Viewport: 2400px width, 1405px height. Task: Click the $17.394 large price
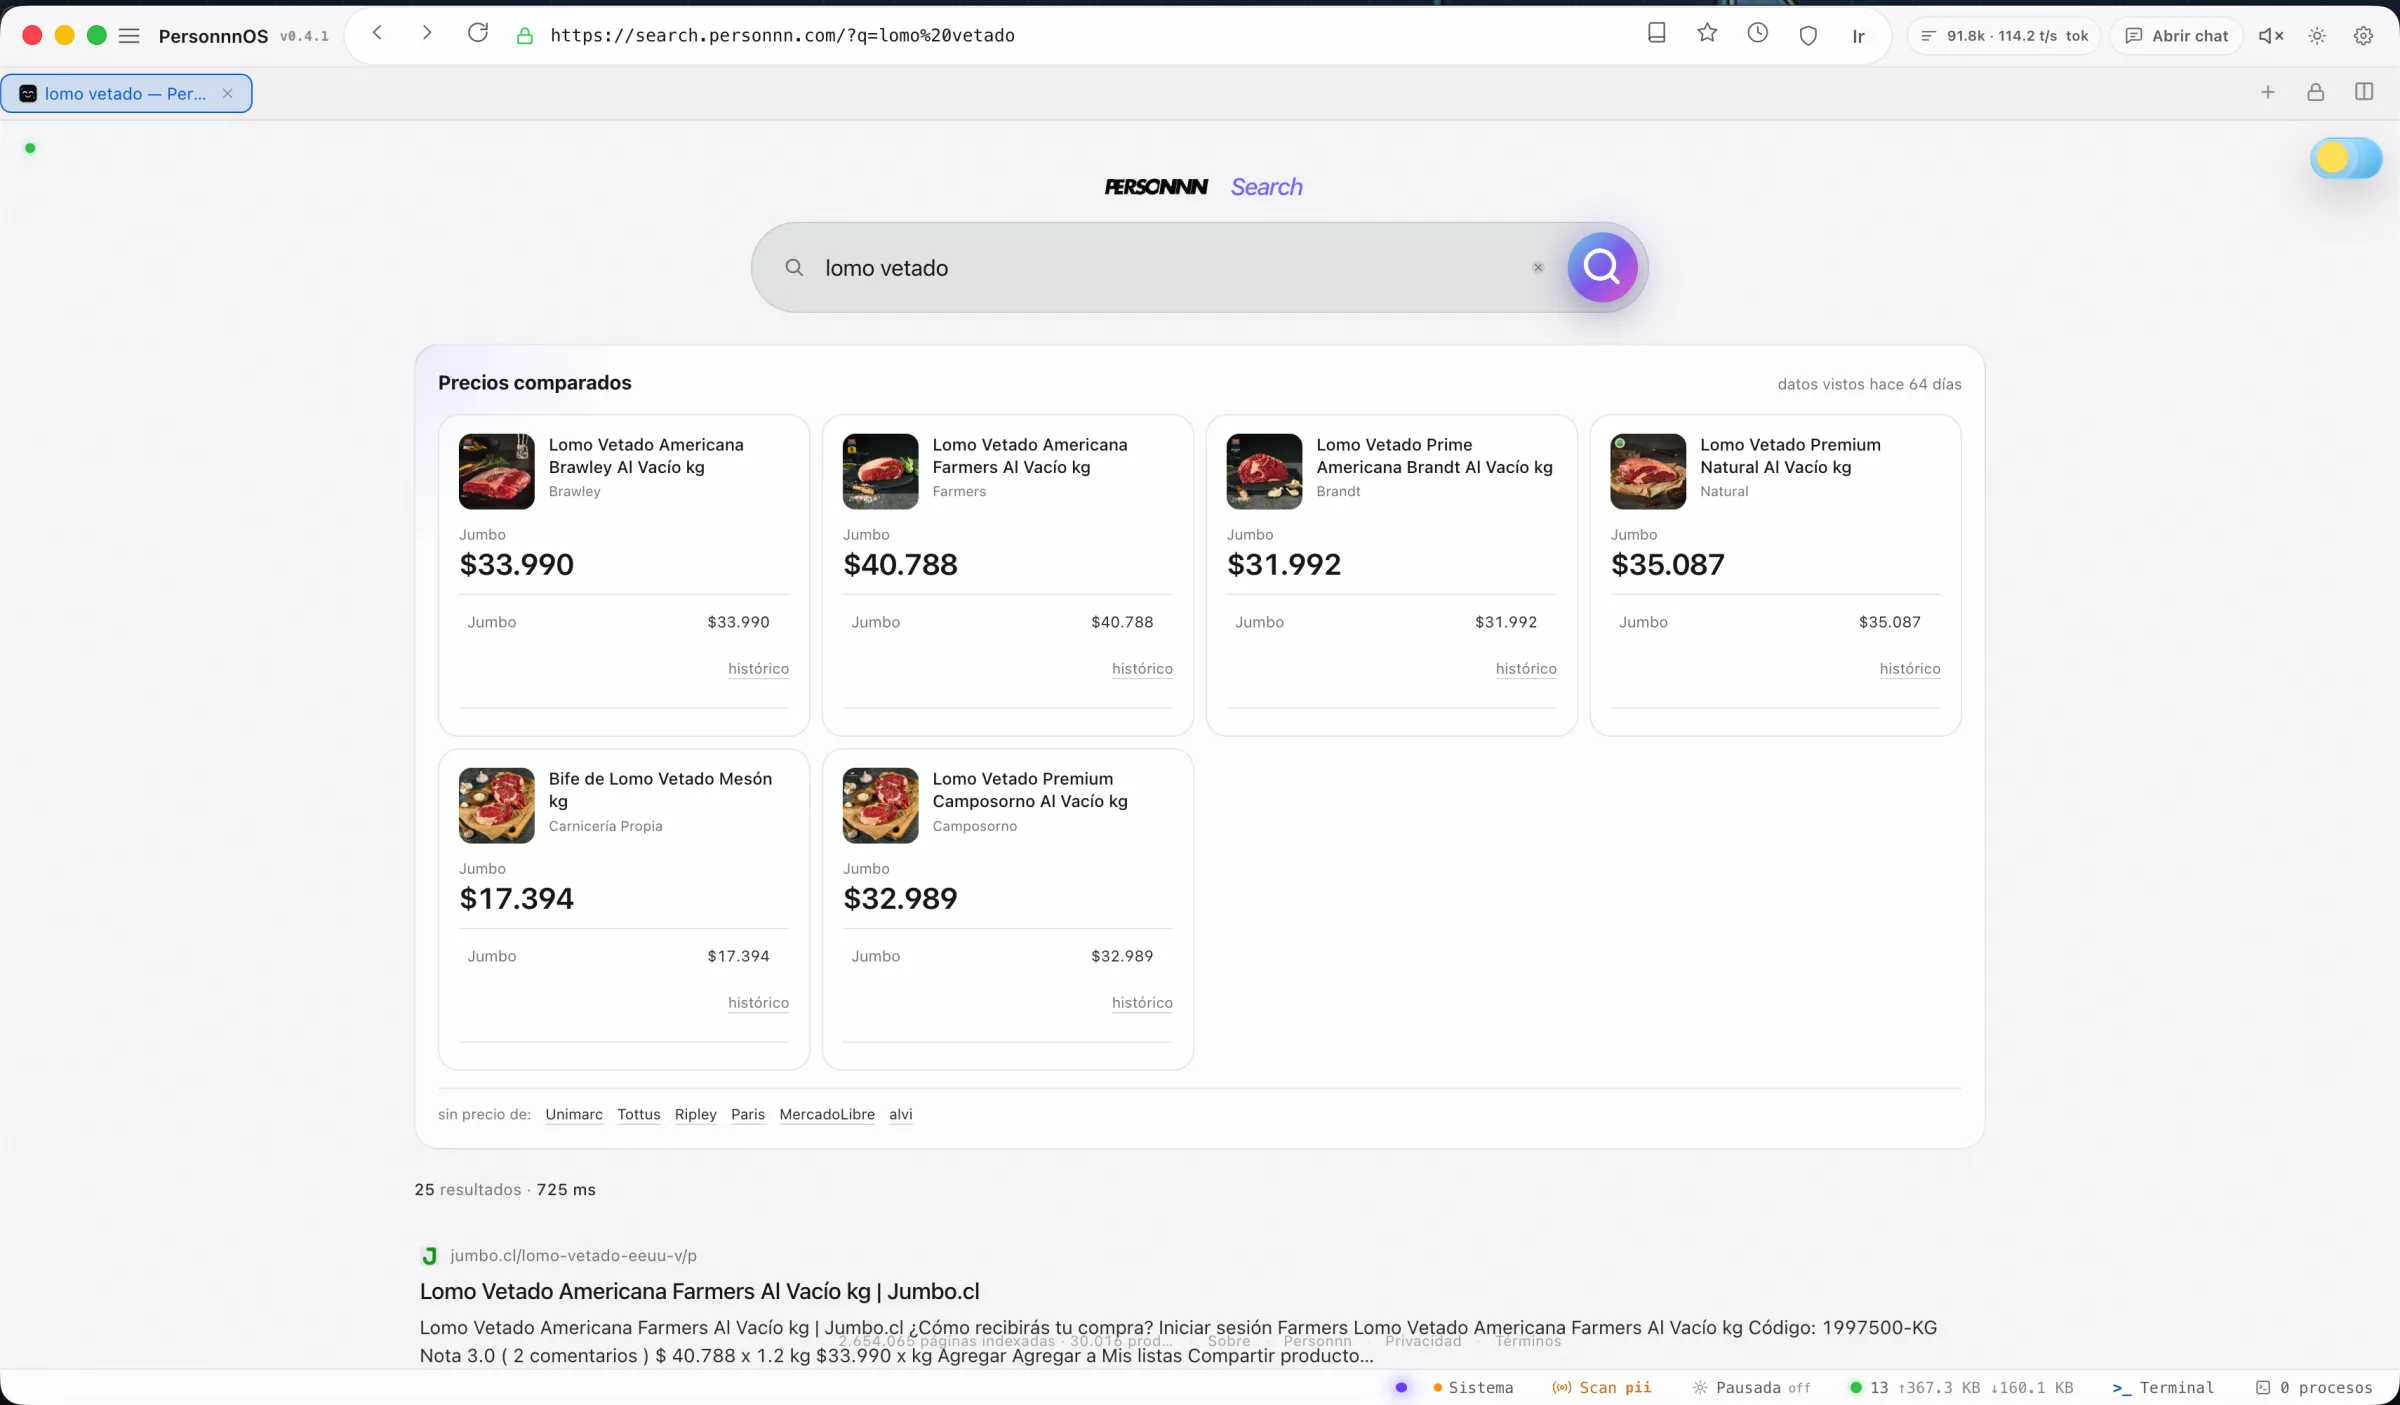pos(516,898)
